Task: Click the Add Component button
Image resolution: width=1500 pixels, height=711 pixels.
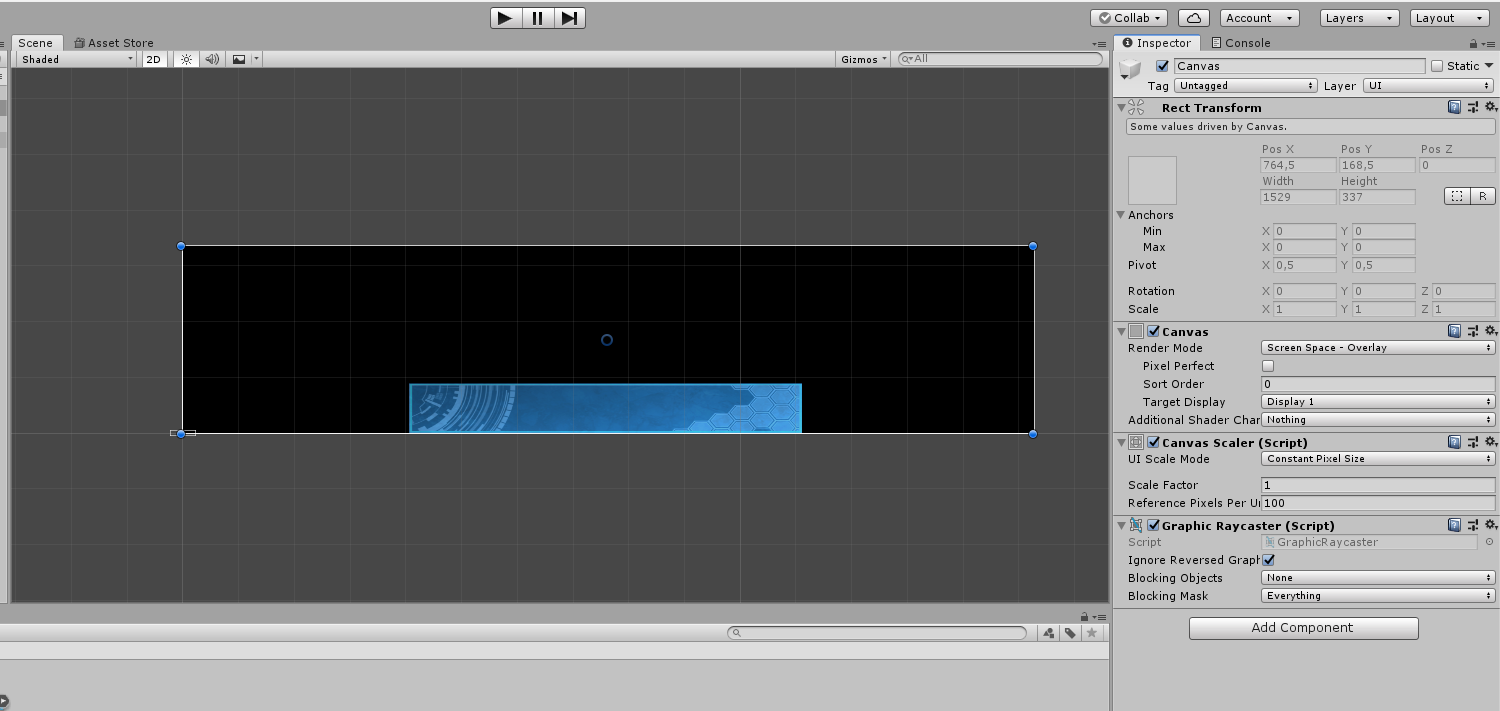Action: click(1303, 628)
